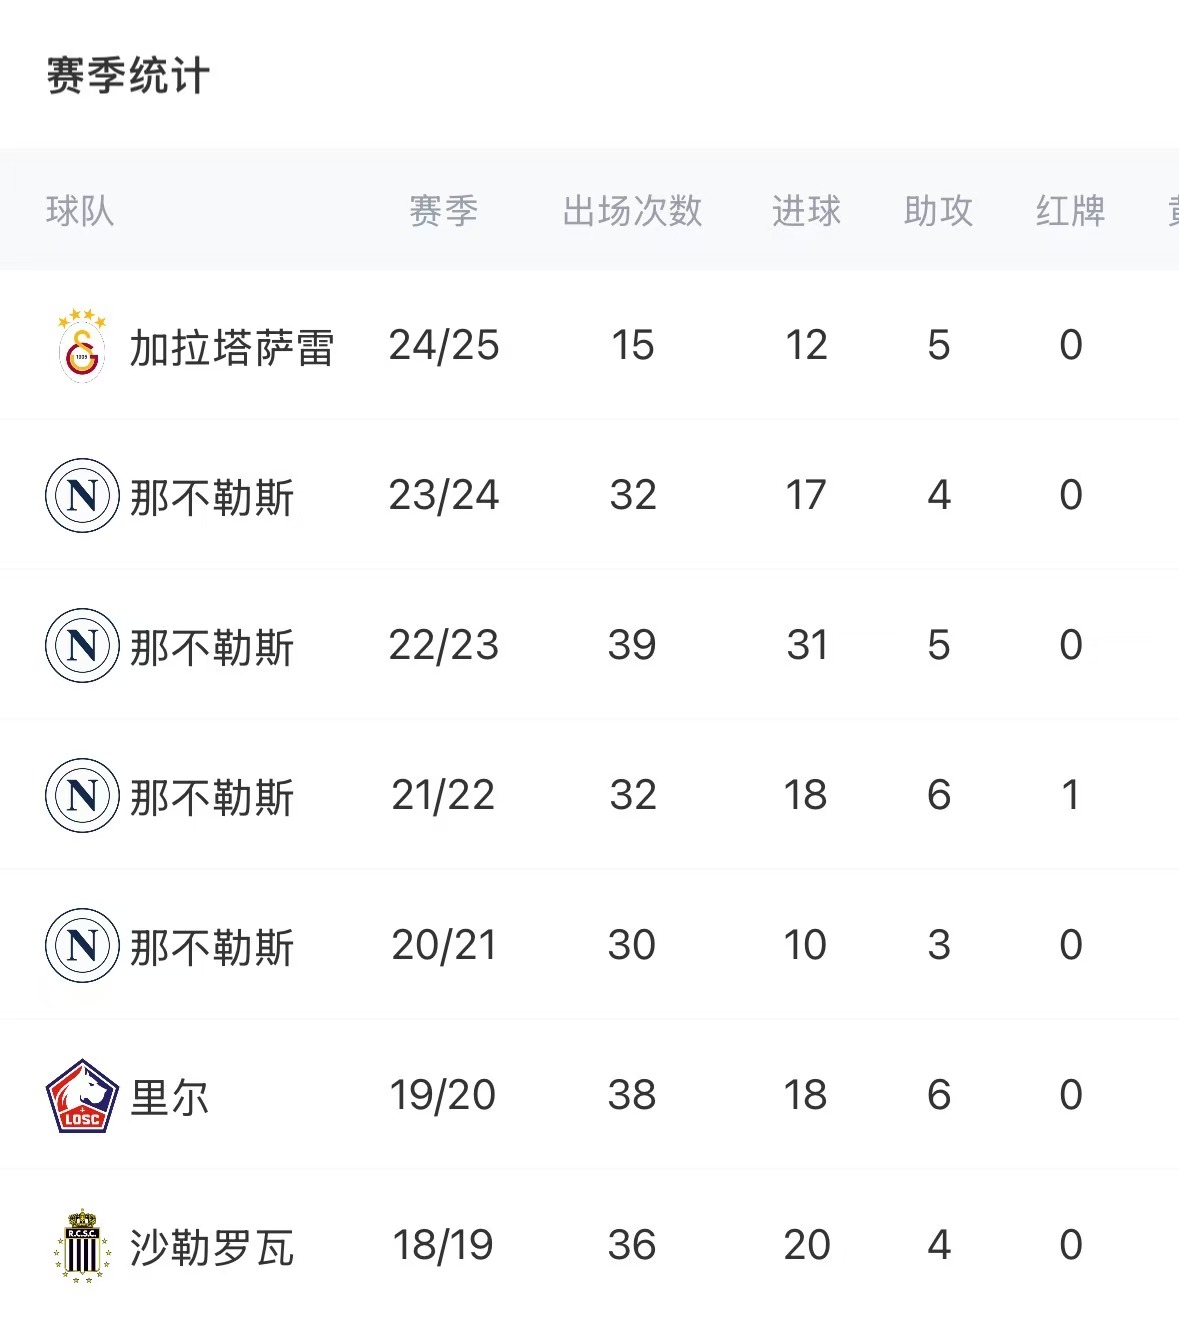Tap the 红牌 column header
The image size is (1179, 1318).
click(x=1070, y=211)
